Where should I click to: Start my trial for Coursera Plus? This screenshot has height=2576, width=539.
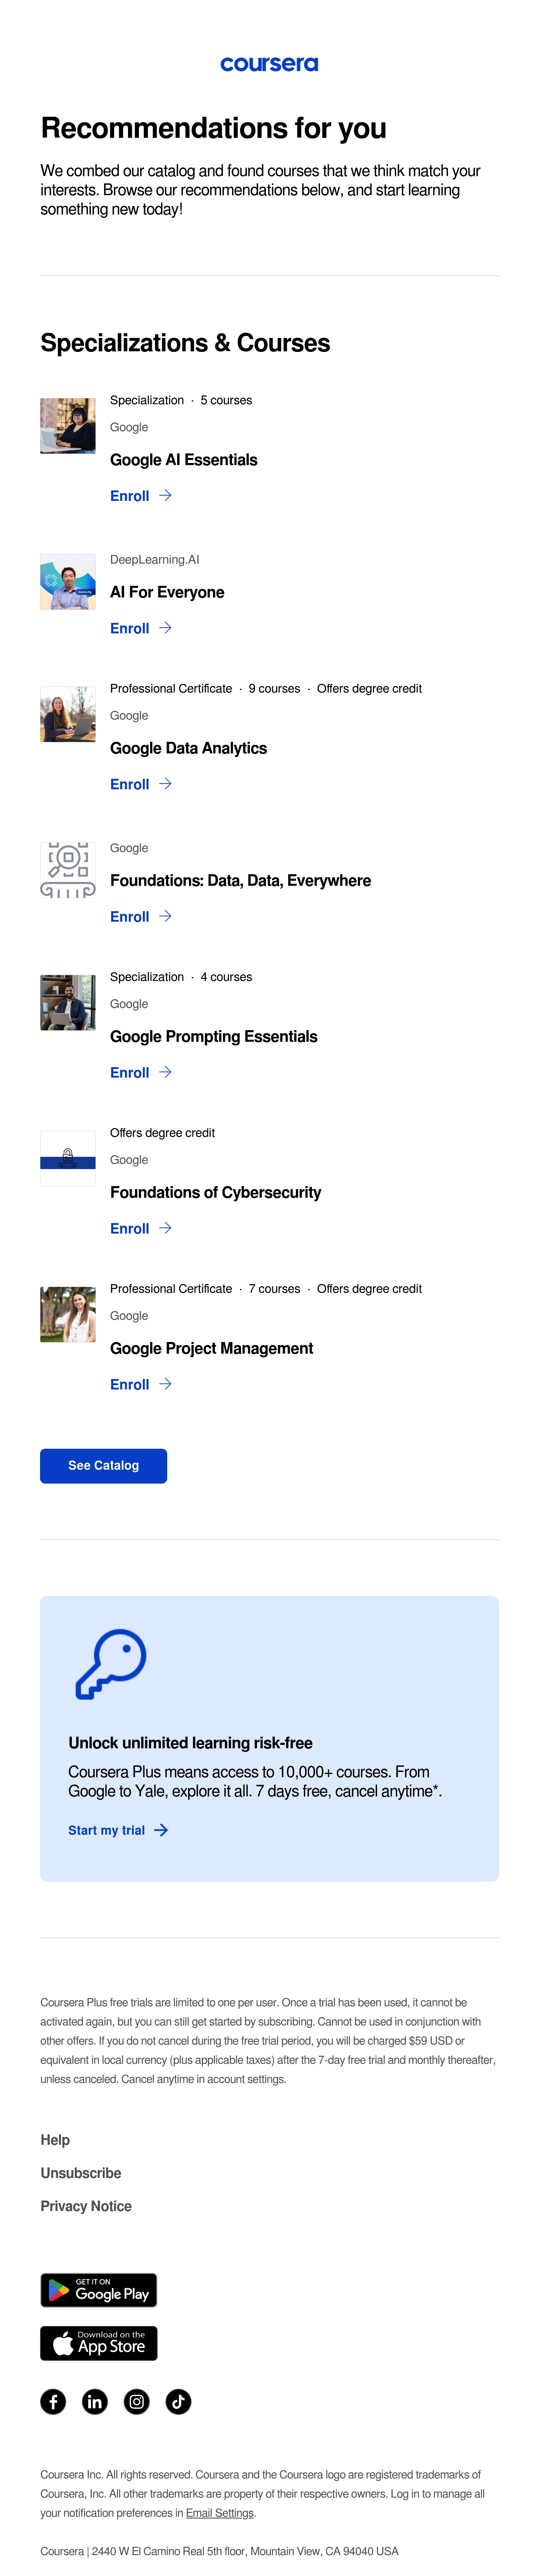[118, 1830]
